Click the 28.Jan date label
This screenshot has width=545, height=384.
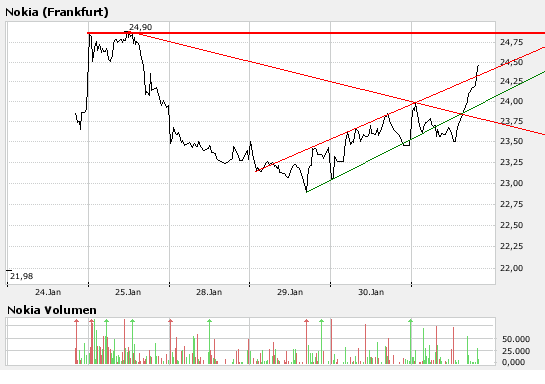(209, 292)
